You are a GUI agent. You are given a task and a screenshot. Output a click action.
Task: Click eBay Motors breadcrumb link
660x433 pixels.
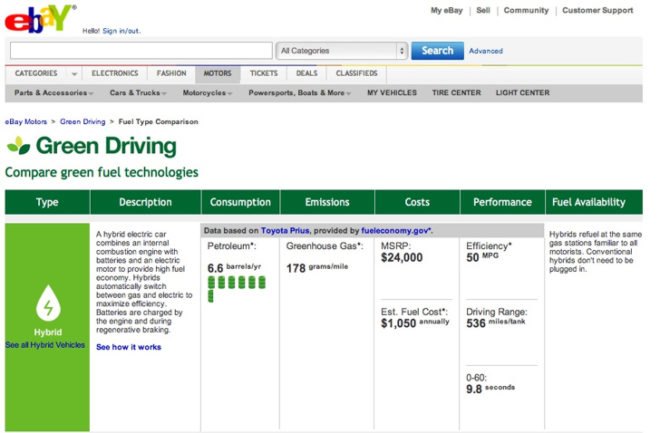pyautogui.click(x=26, y=122)
